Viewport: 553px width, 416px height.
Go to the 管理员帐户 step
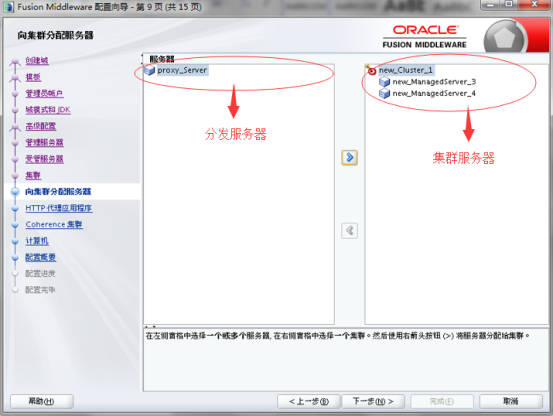[44, 93]
